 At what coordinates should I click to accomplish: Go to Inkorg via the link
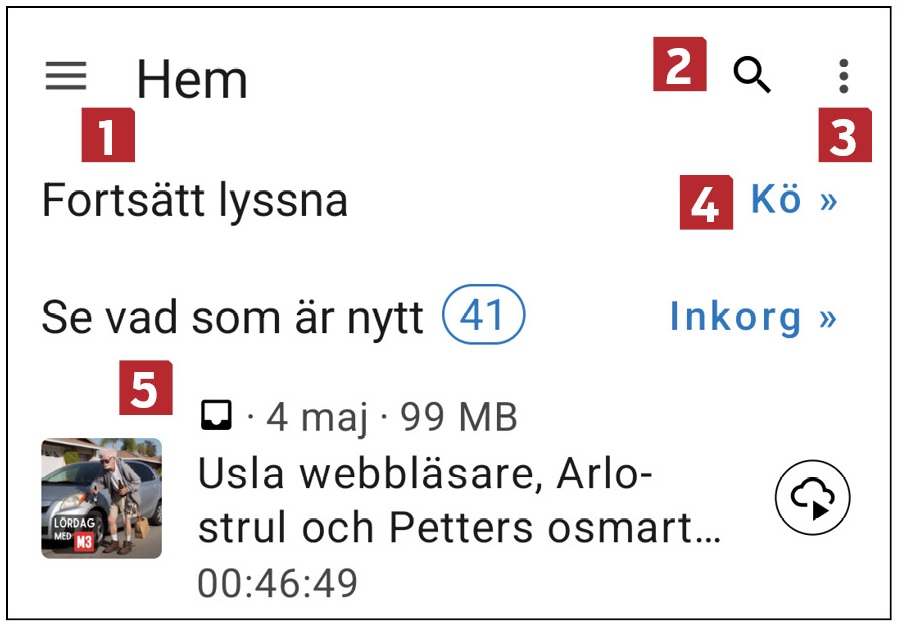click(x=752, y=317)
